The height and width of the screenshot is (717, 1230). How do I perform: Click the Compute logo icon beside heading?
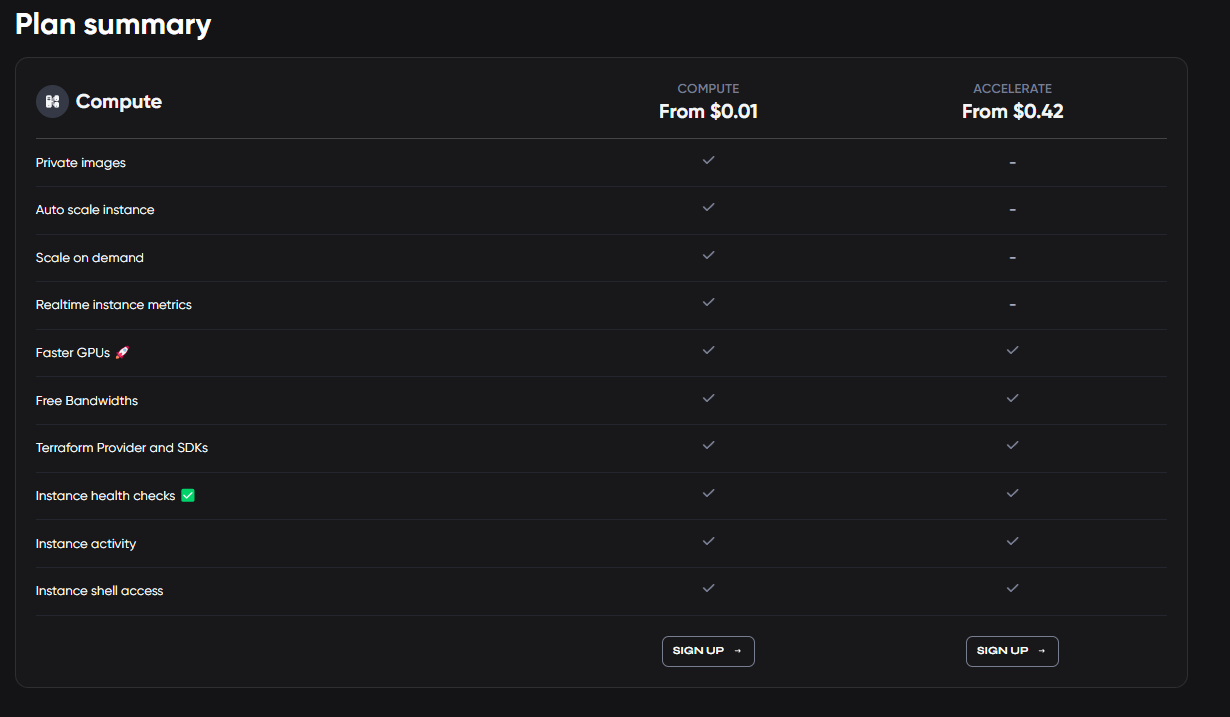pos(52,101)
